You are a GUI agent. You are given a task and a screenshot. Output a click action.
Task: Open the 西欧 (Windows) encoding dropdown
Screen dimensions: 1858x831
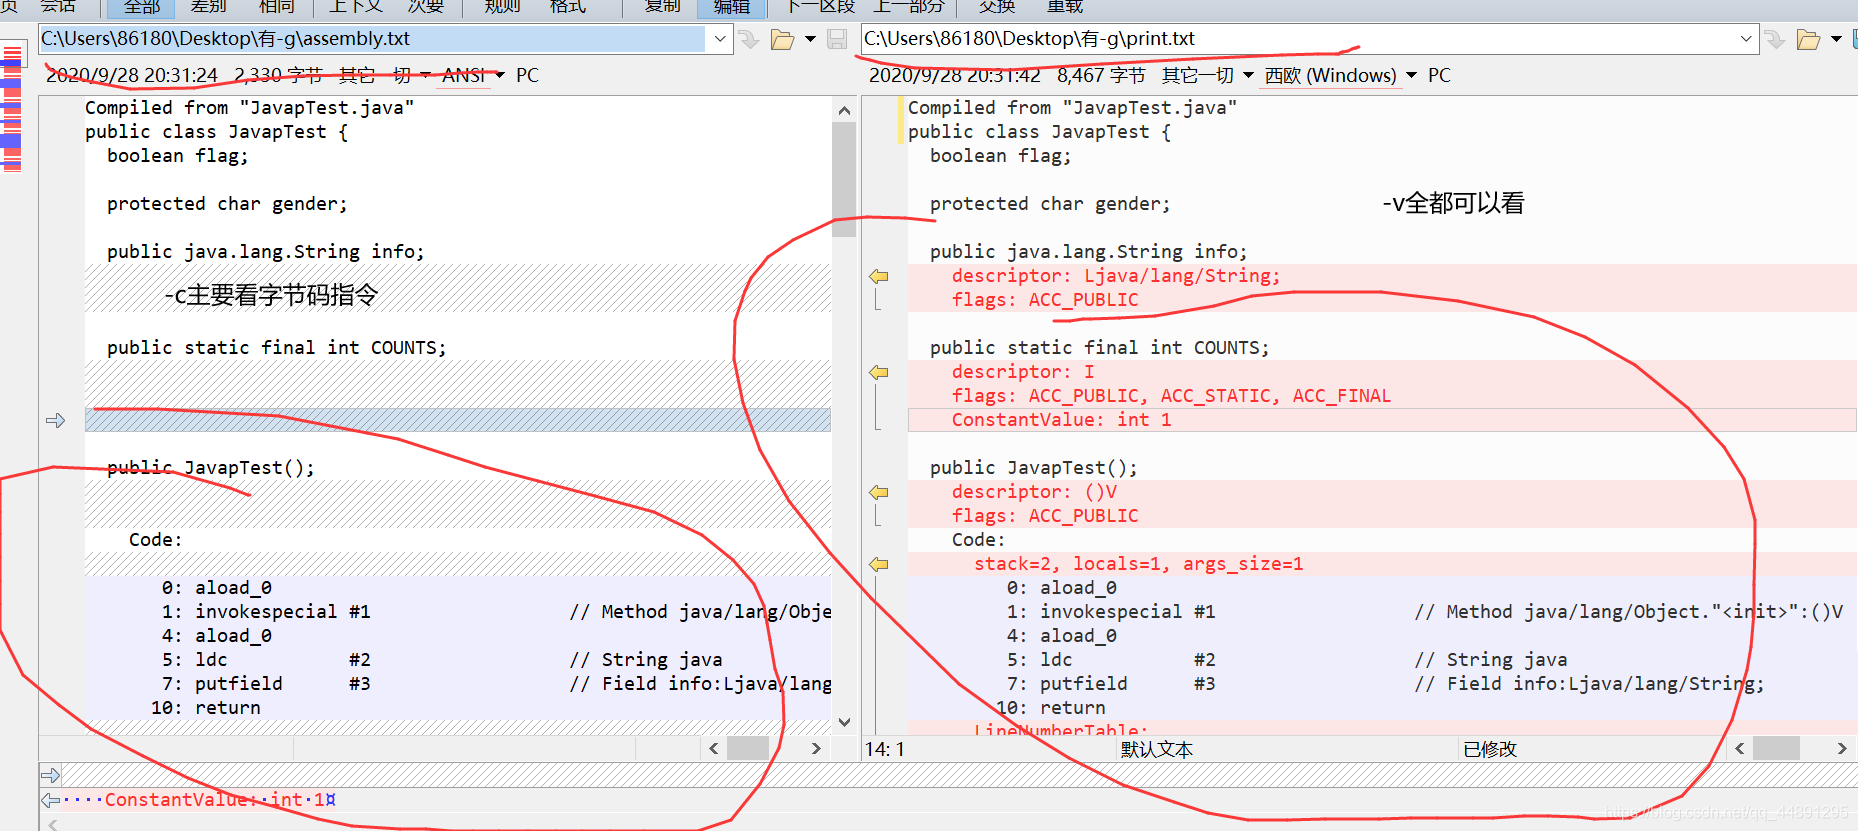1341,75
